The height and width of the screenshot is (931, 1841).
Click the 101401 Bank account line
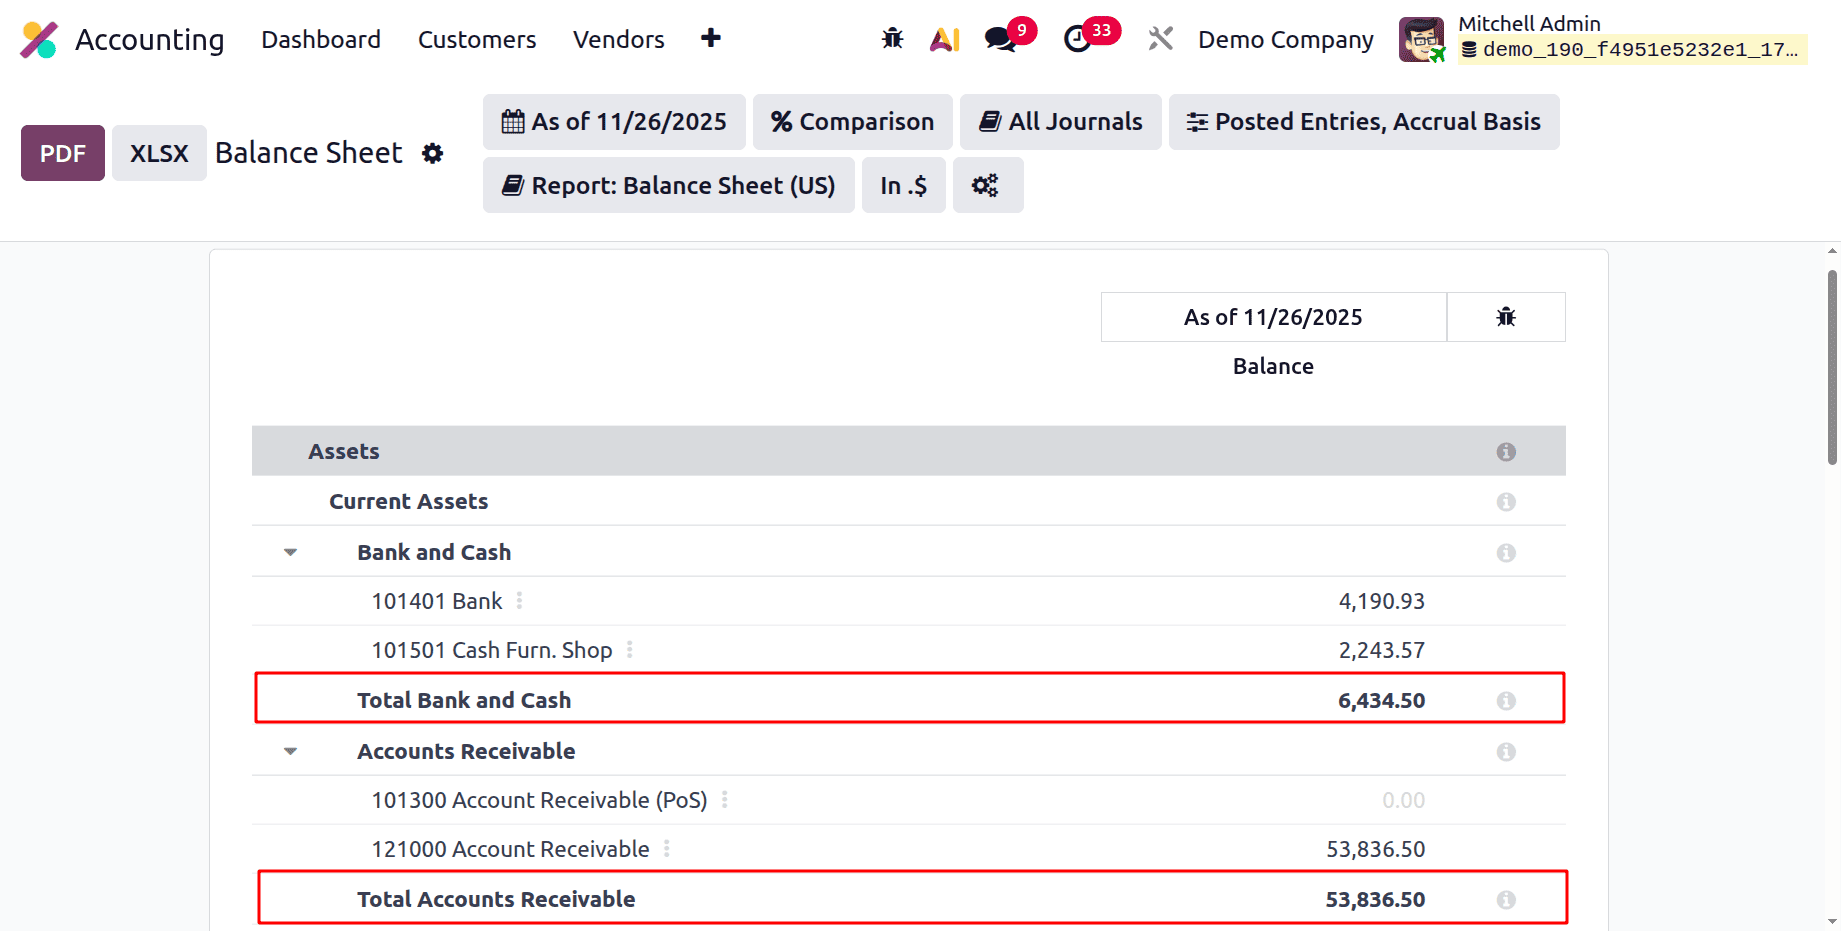tap(908, 601)
